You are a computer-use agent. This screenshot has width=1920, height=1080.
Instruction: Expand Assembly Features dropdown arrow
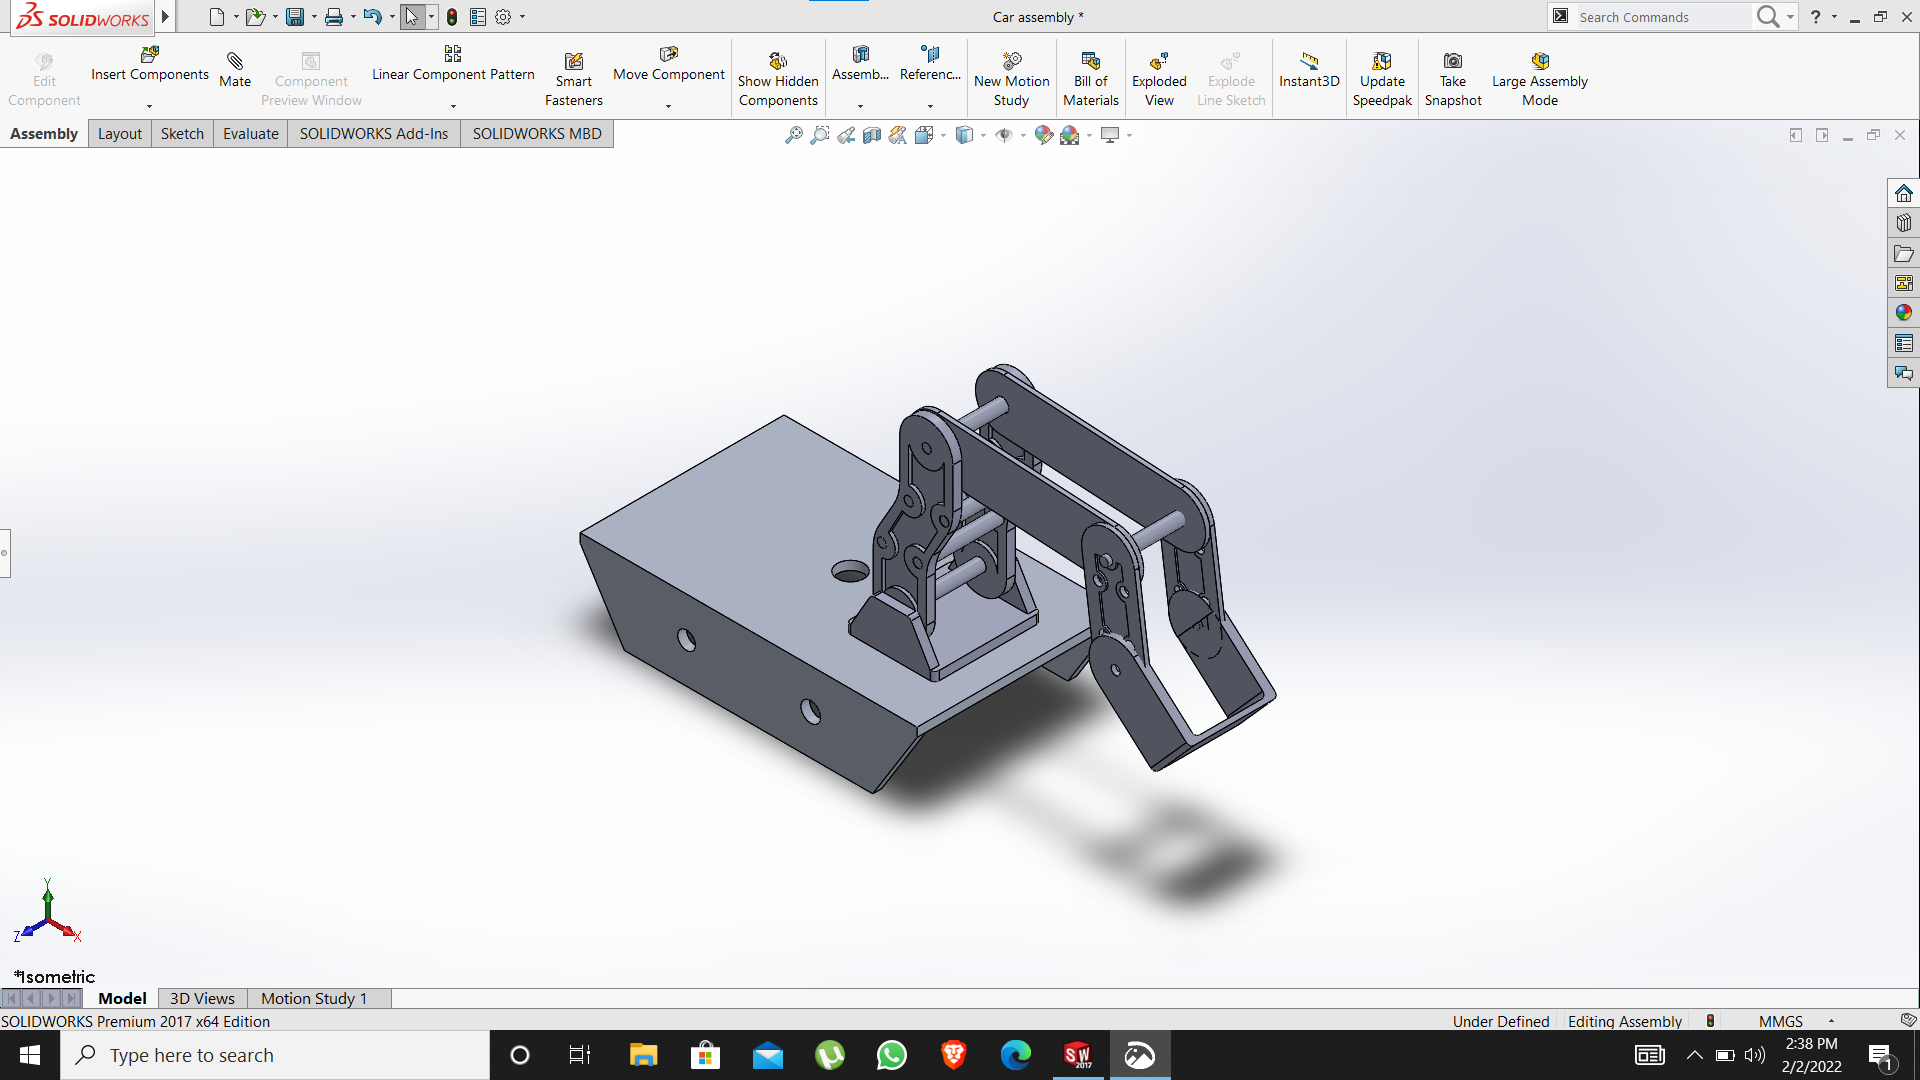[860, 106]
